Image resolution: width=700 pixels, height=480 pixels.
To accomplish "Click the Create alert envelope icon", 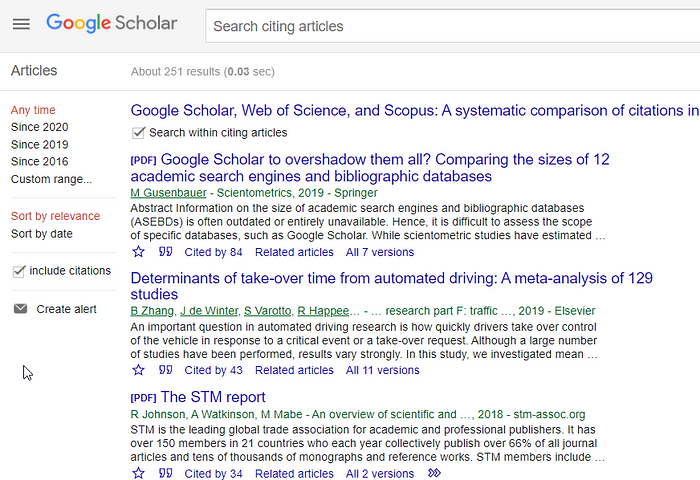I will tap(21, 309).
